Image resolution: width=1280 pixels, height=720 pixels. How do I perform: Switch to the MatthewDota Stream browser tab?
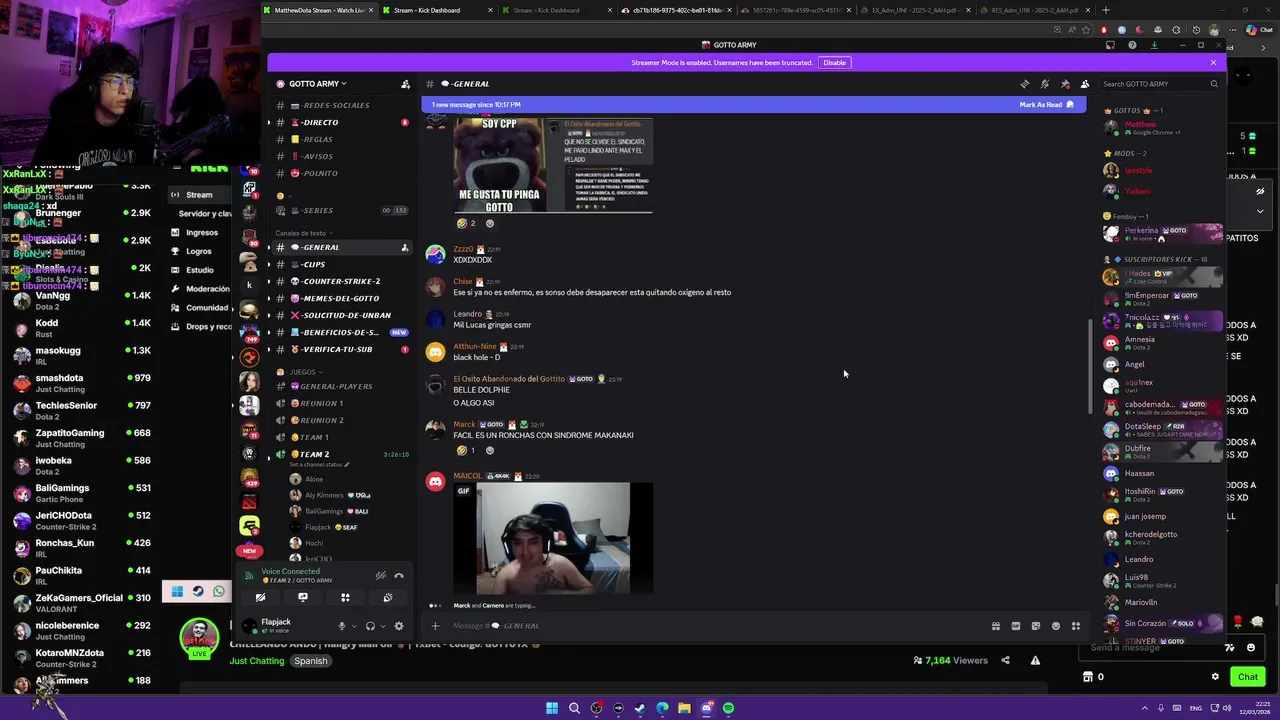click(318, 10)
